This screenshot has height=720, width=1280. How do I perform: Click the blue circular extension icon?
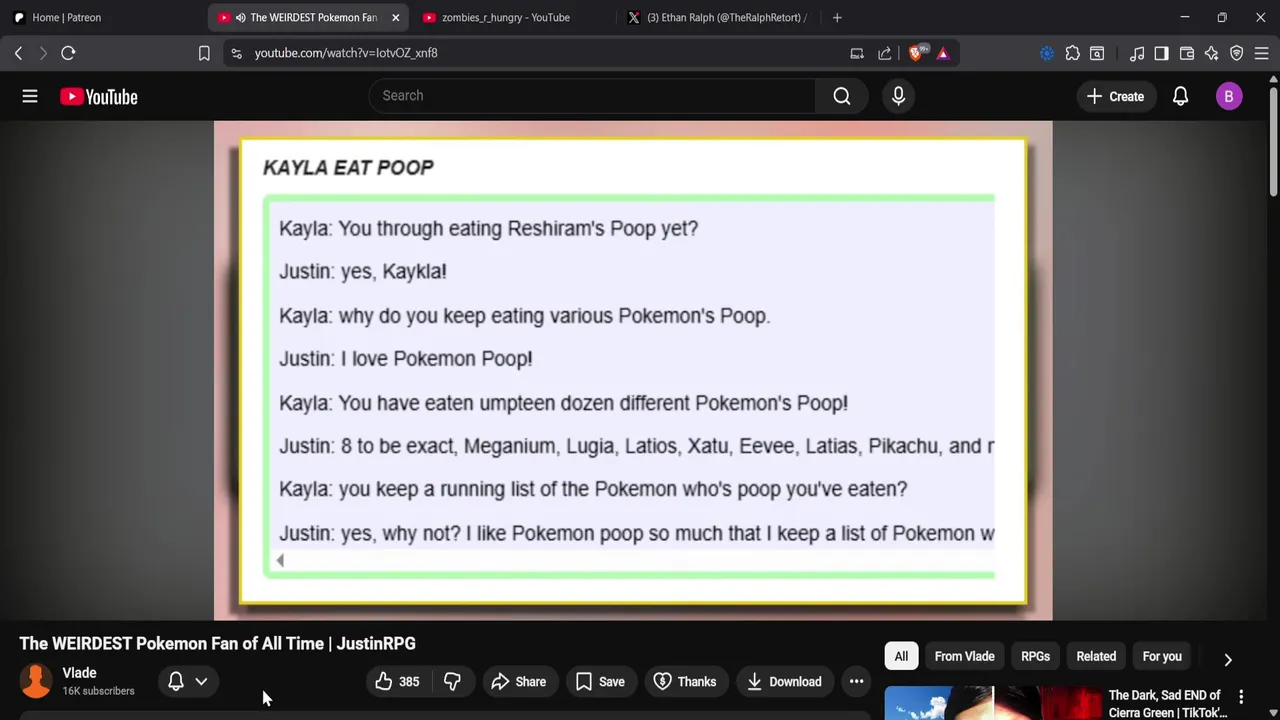(x=1047, y=53)
